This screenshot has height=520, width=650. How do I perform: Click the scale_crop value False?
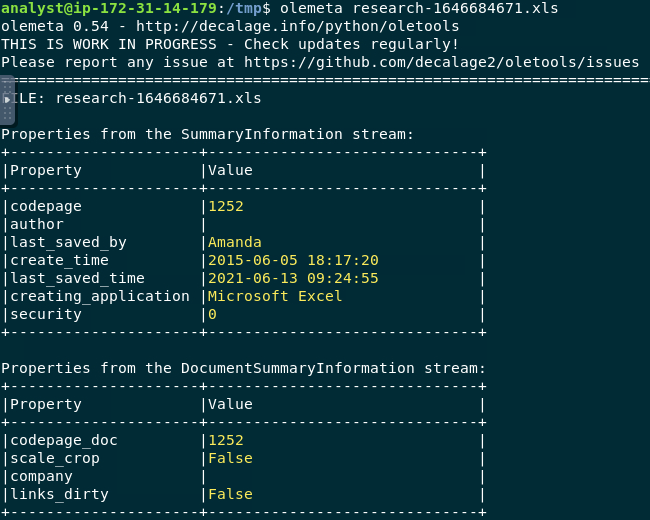230,458
